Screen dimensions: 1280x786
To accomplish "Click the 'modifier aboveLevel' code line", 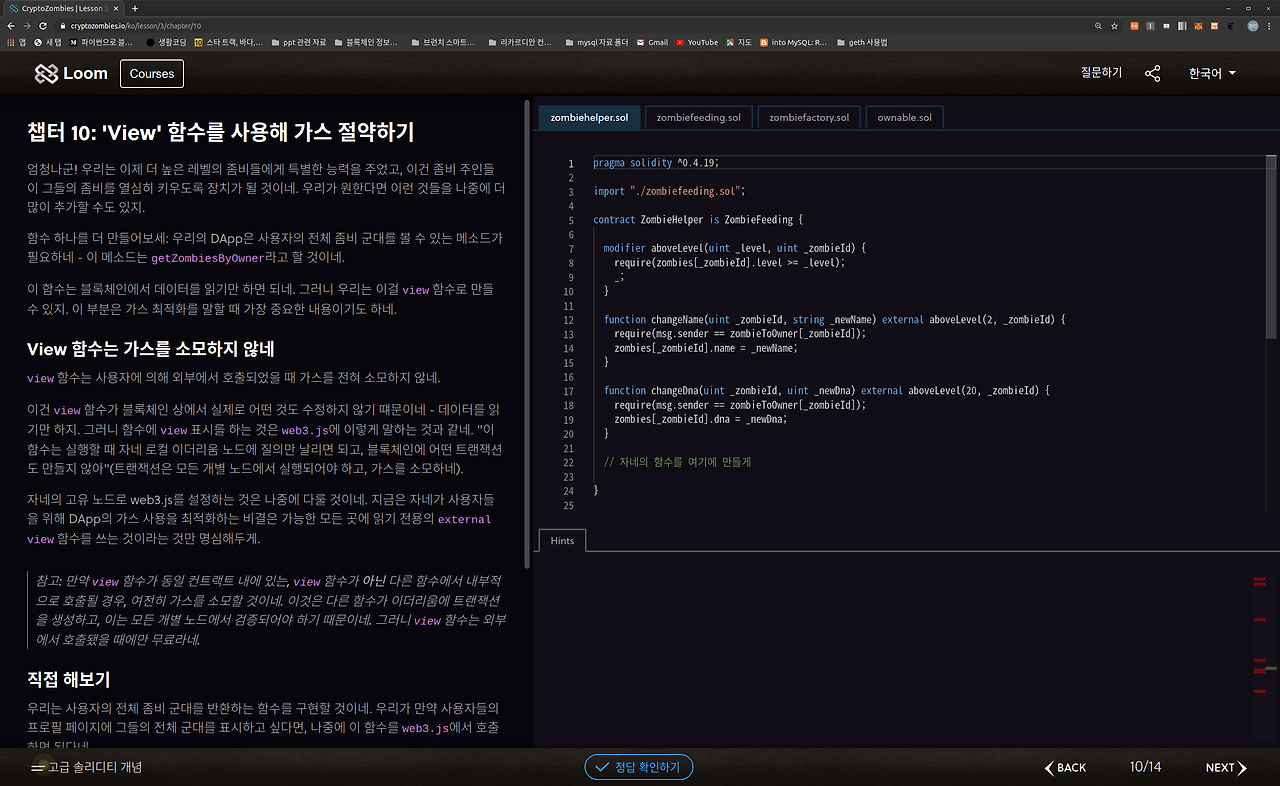I will click(x=735, y=248).
